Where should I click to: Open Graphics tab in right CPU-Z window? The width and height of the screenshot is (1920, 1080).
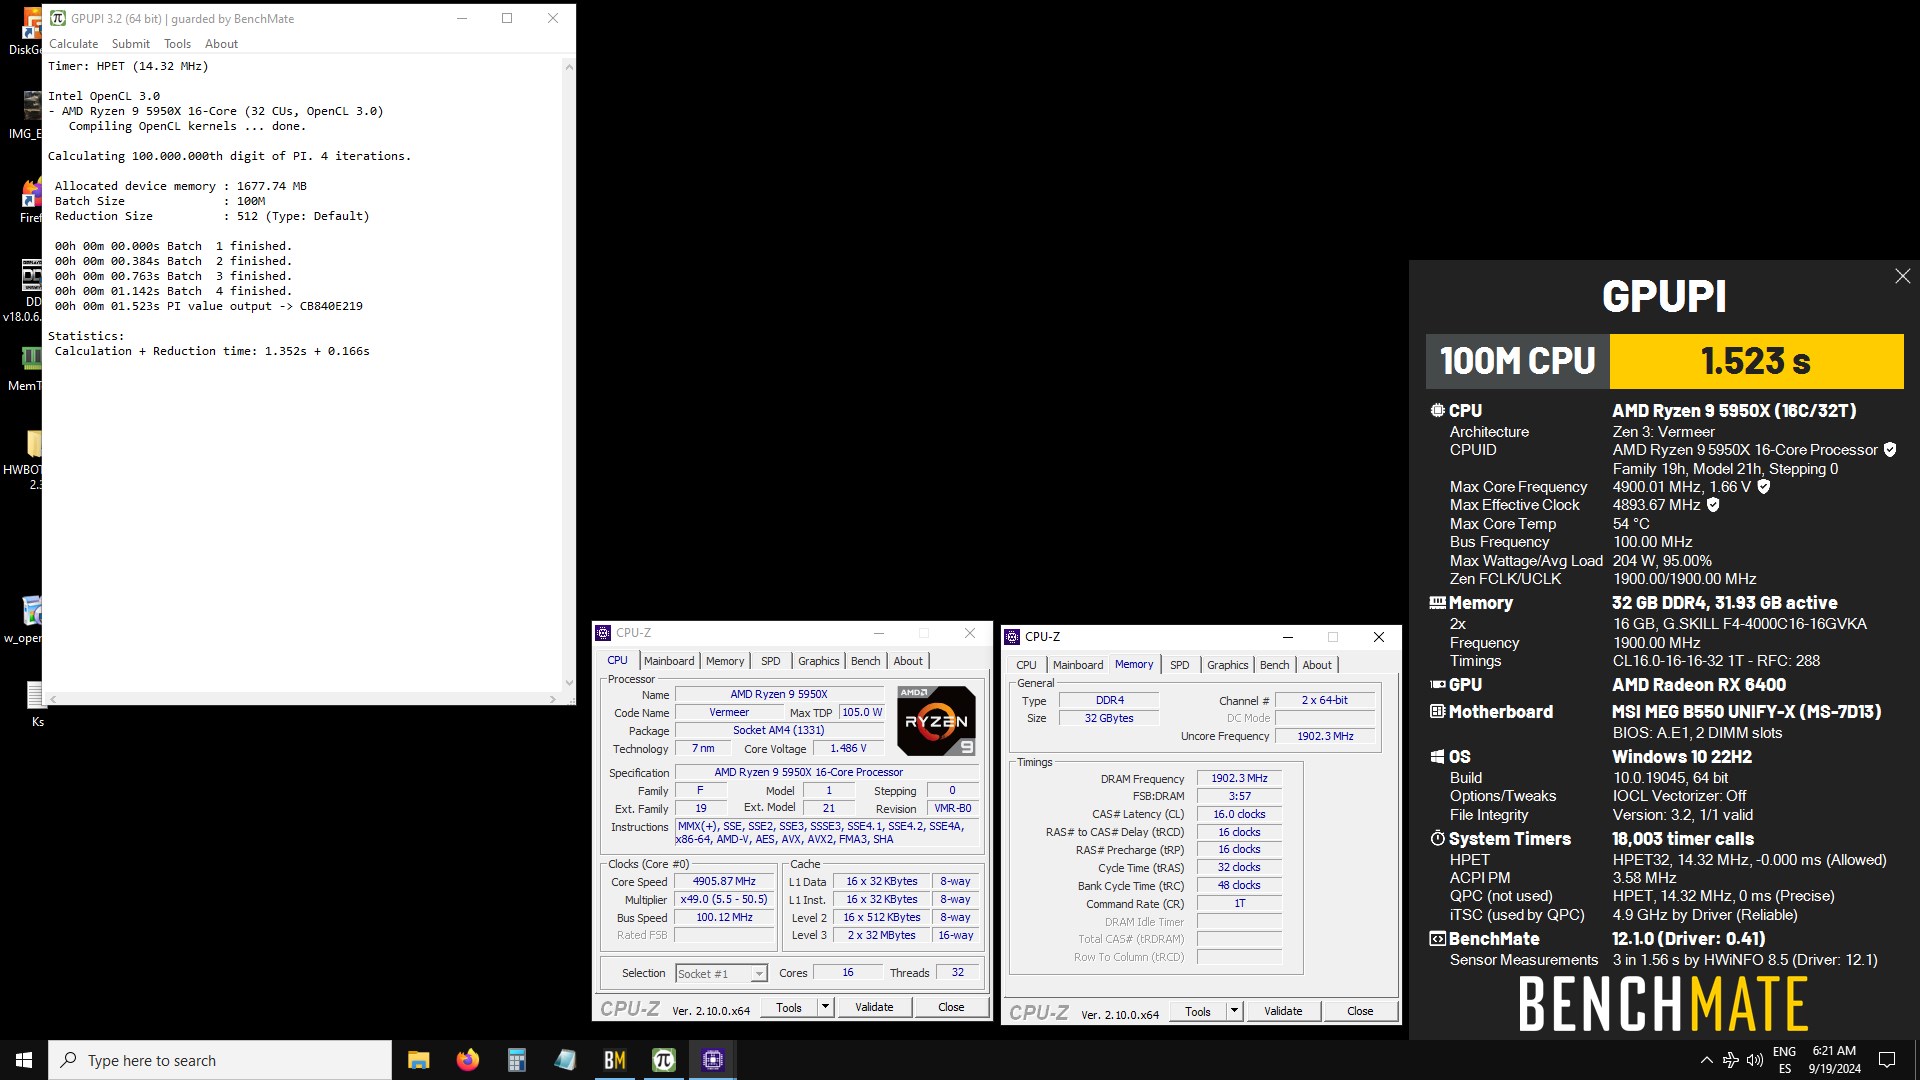point(1227,665)
